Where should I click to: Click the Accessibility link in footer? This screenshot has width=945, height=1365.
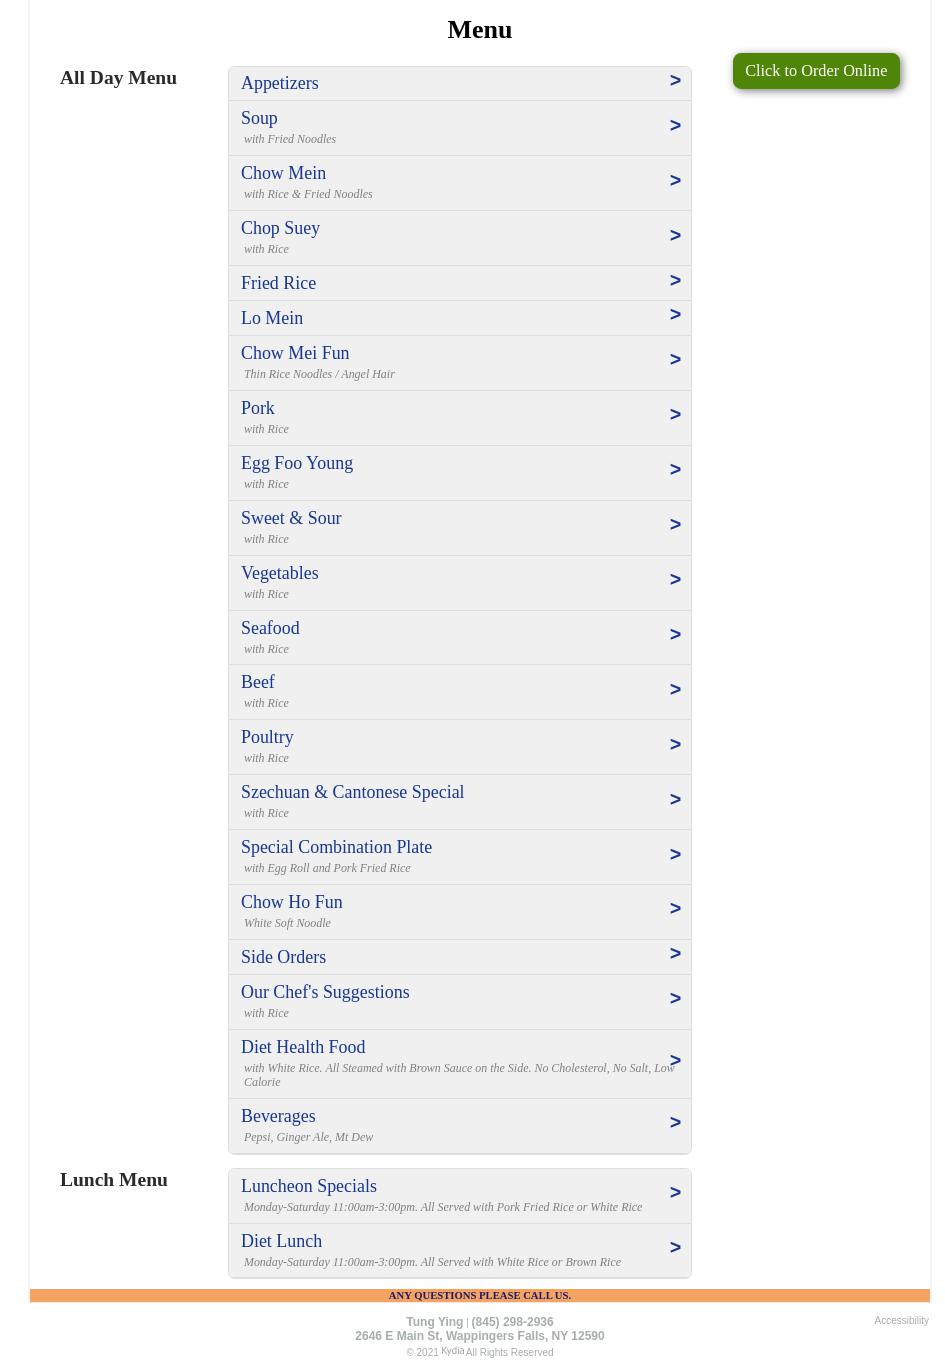coord(901,1321)
